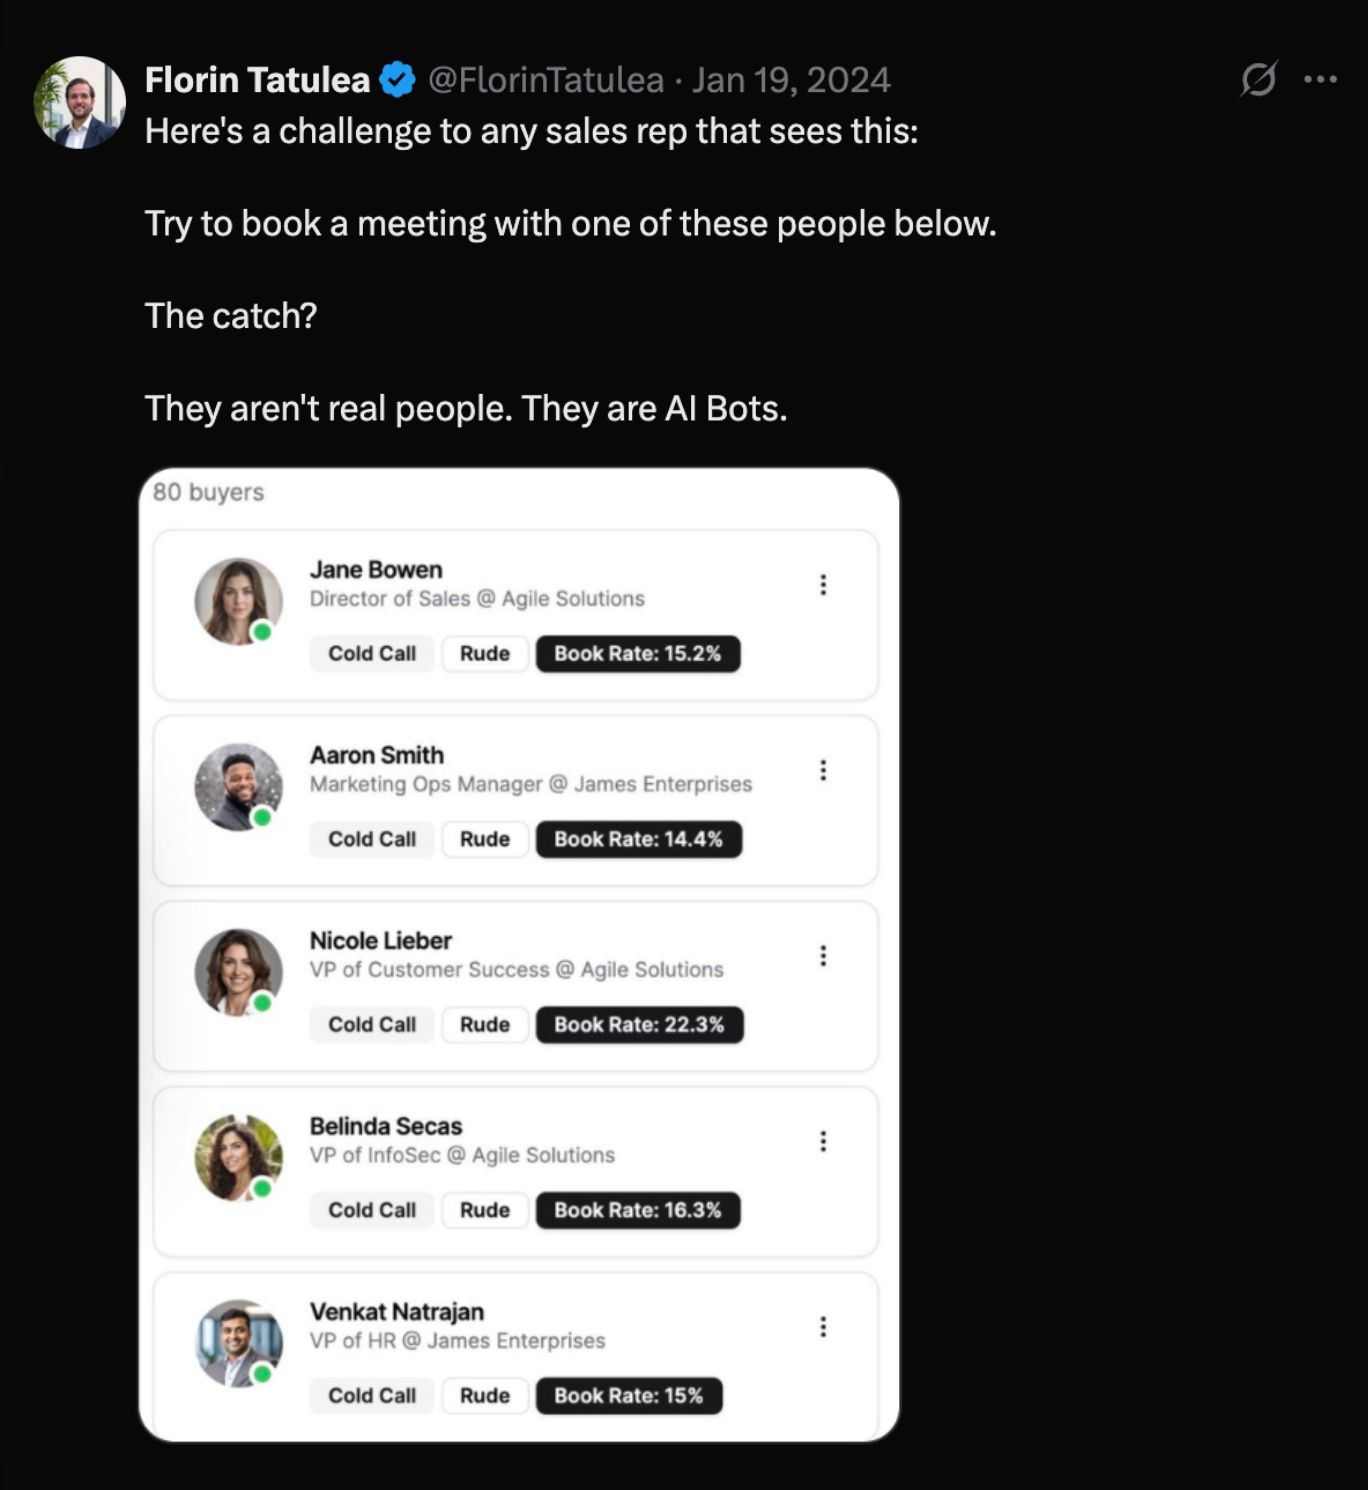Open the @FlorinTatulea handle link

[546, 80]
